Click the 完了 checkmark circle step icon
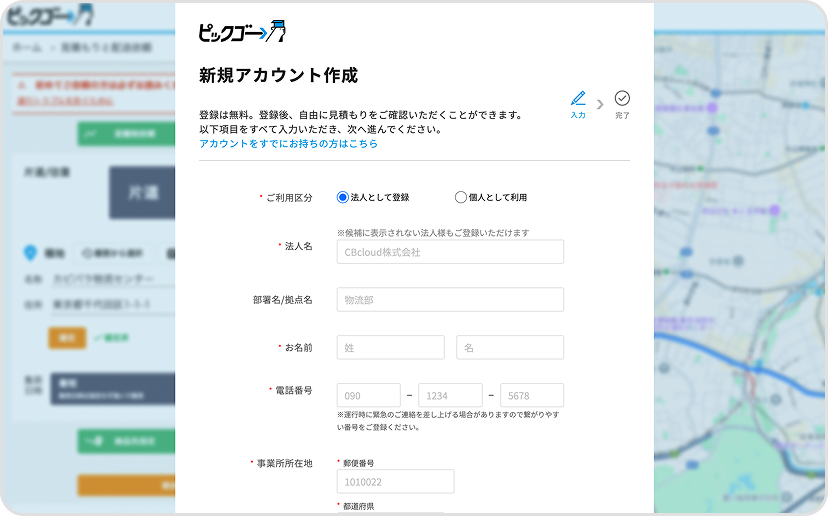The image size is (828, 516). tap(622, 98)
